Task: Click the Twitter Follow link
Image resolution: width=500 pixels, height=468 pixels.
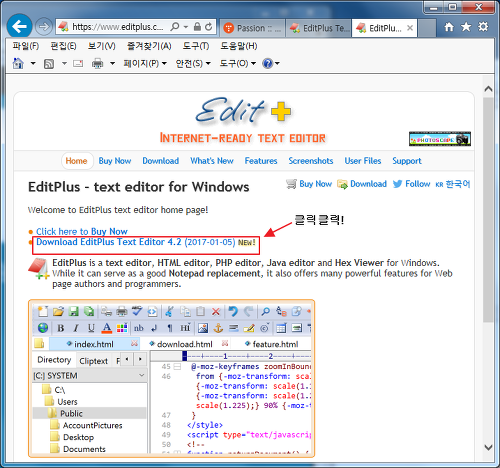Action: click(x=411, y=184)
